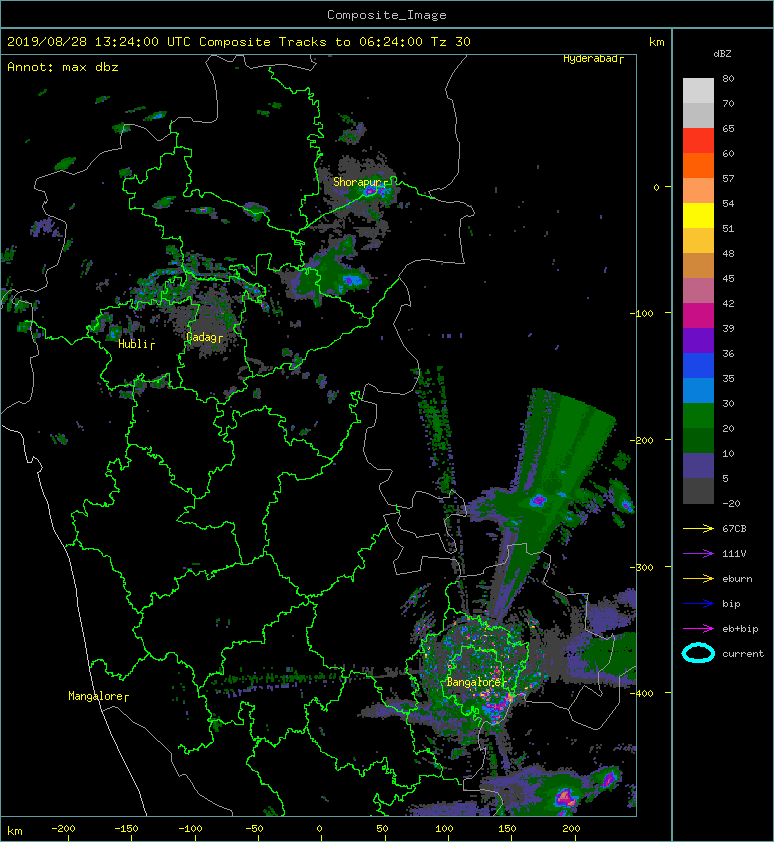This screenshot has height=842, width=774.
Task: Click the 'km' unit label at top right
Action: point(656,42)
